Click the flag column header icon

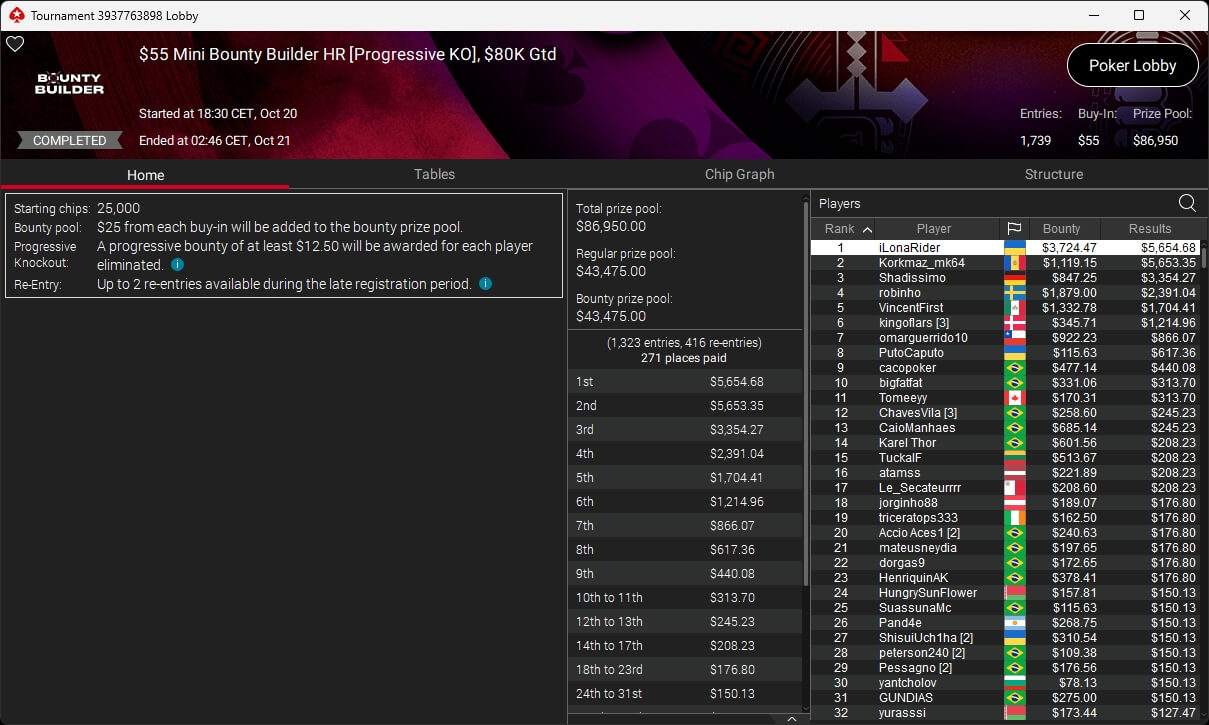(x=1013, y=229)
